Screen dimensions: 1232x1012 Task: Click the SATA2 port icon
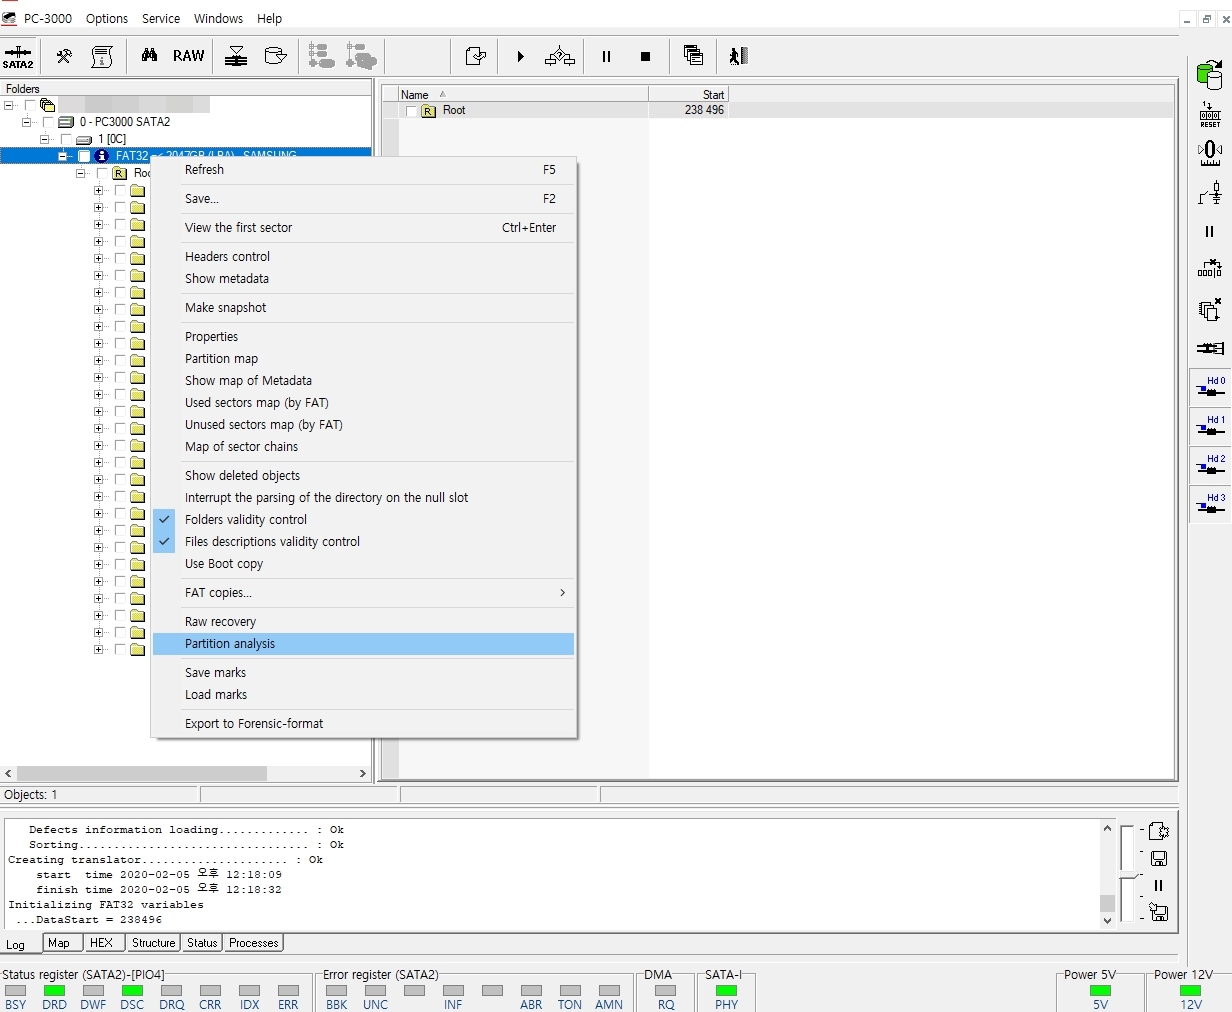coord(18,56)
